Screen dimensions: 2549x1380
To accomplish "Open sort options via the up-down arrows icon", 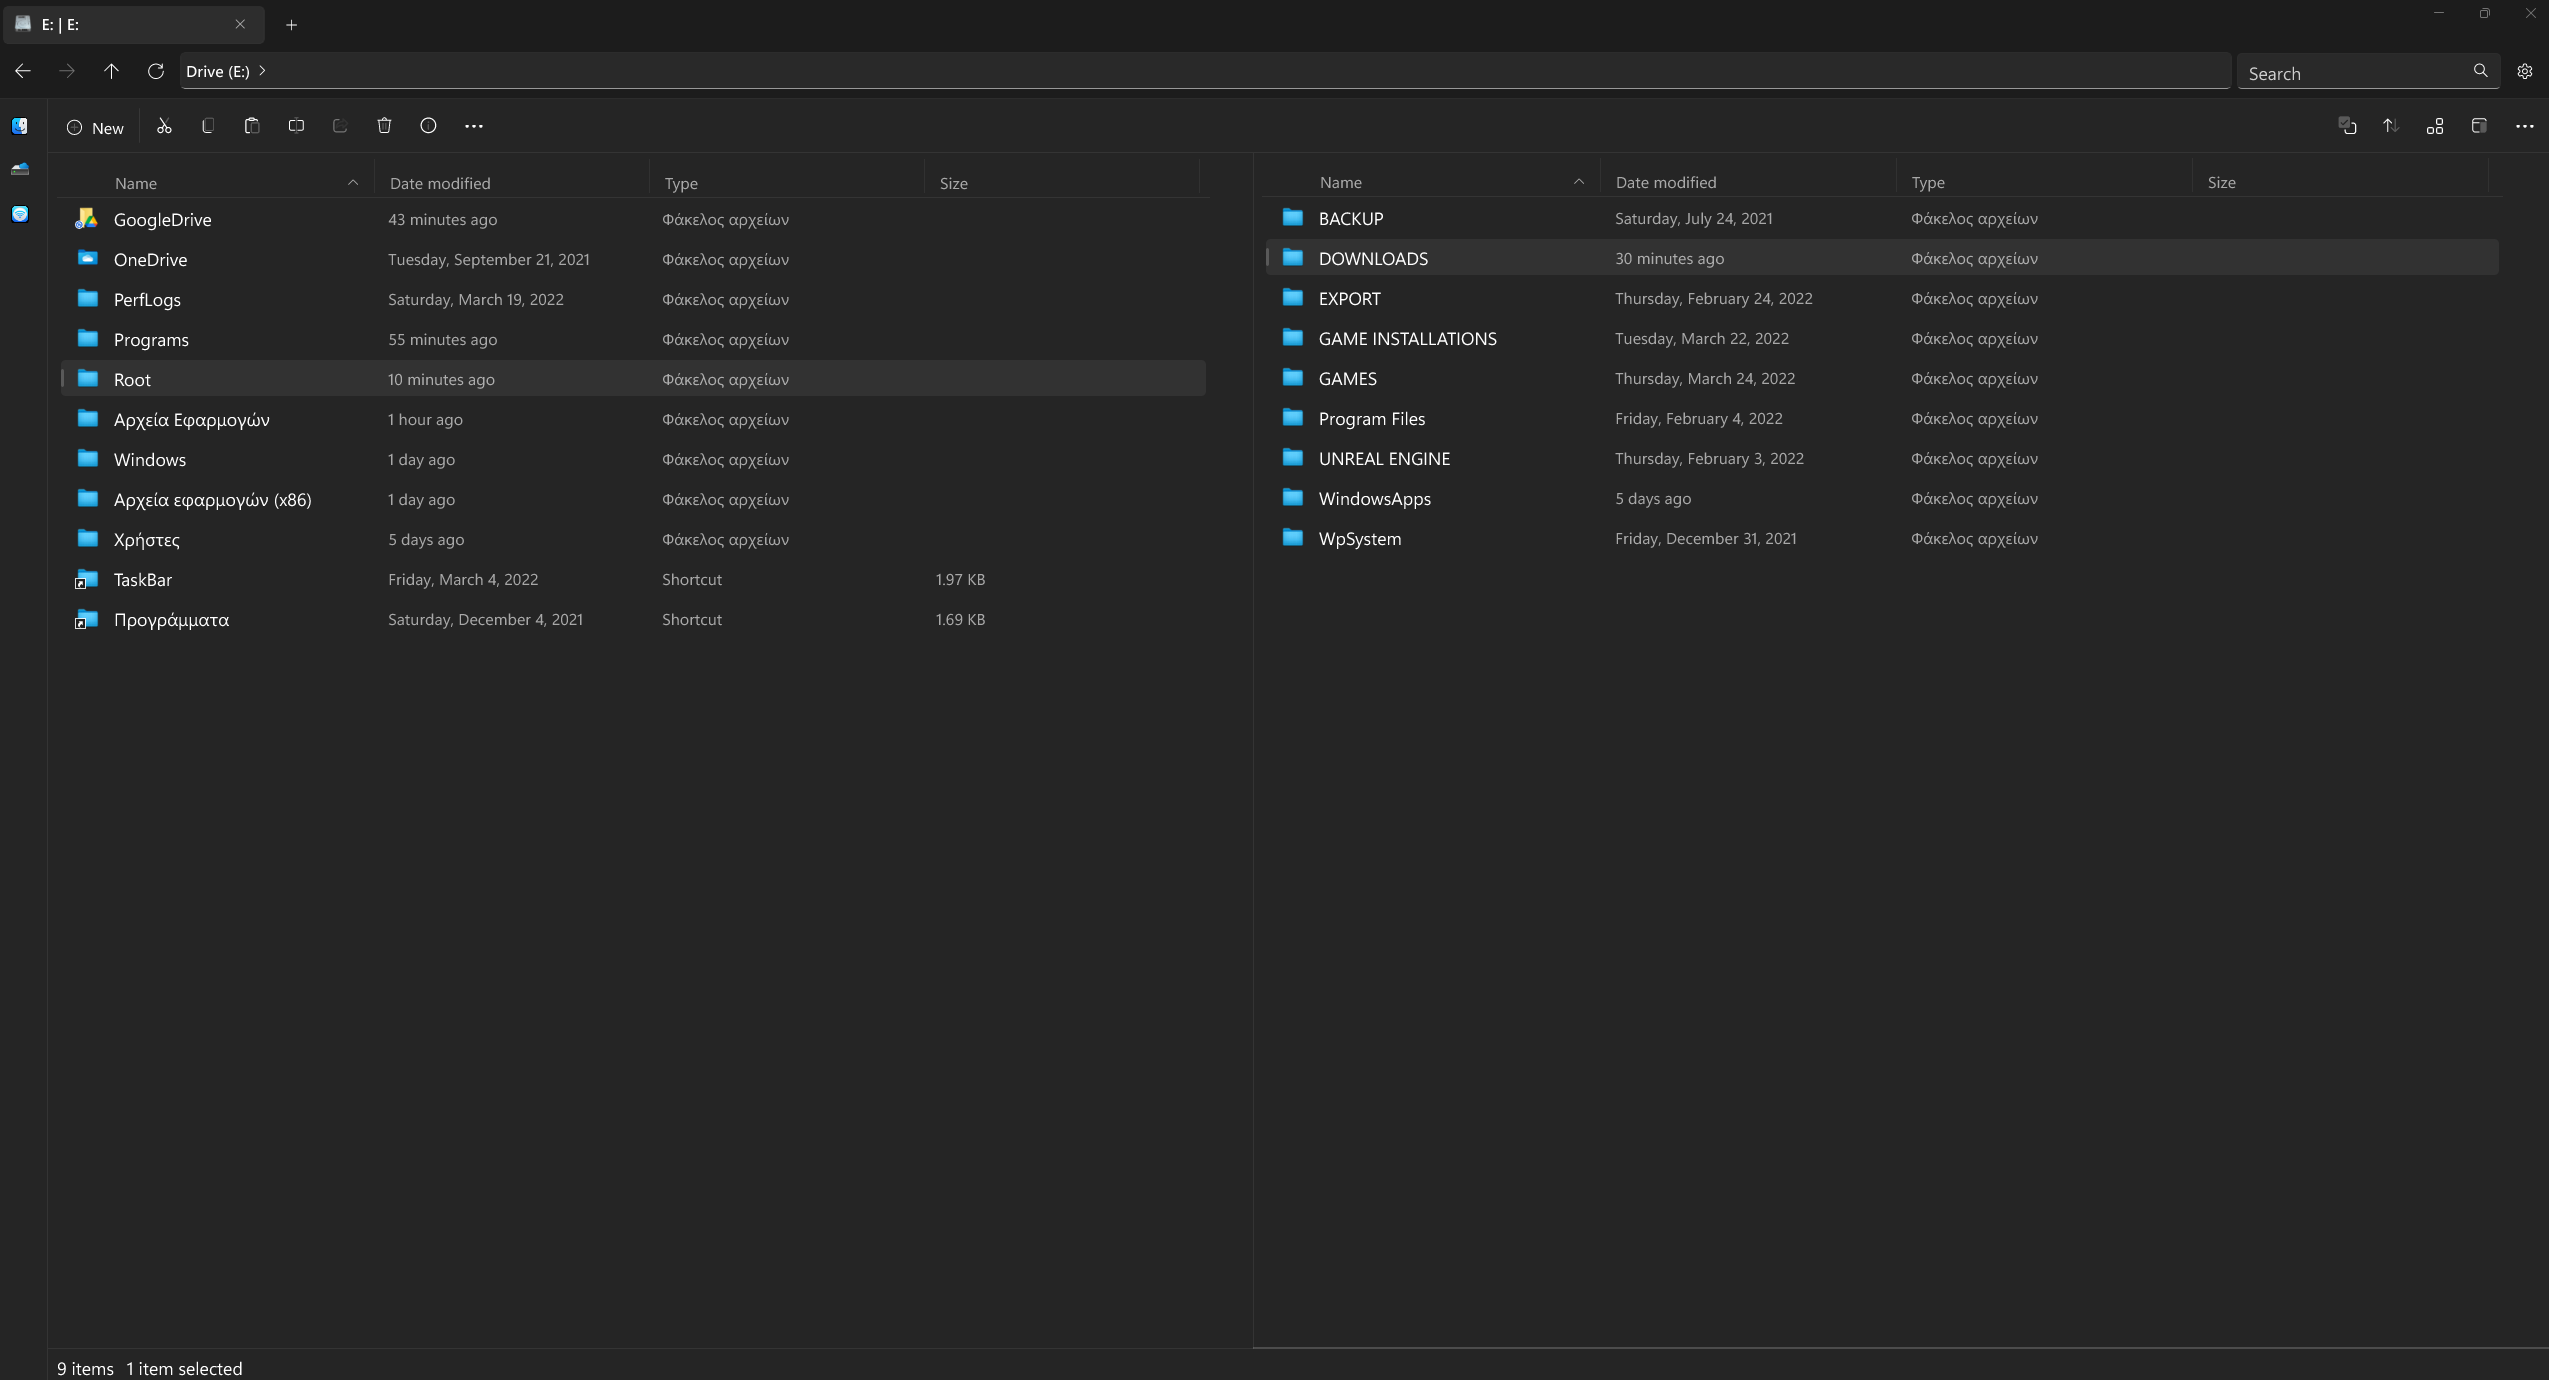I will click(x=2389, y=126).
